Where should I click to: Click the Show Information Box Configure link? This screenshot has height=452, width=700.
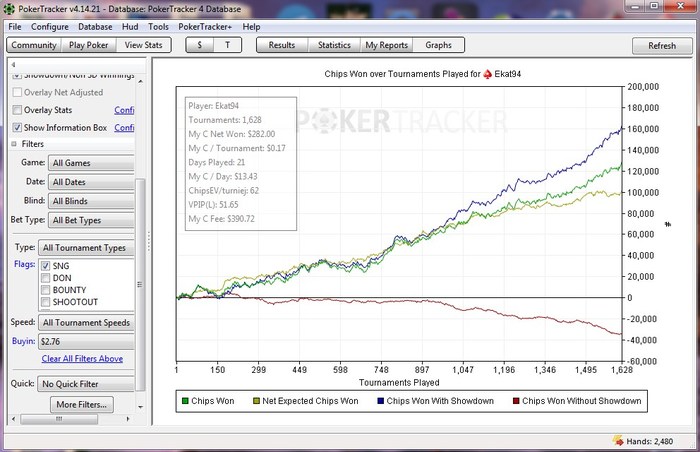coord(124,128)
